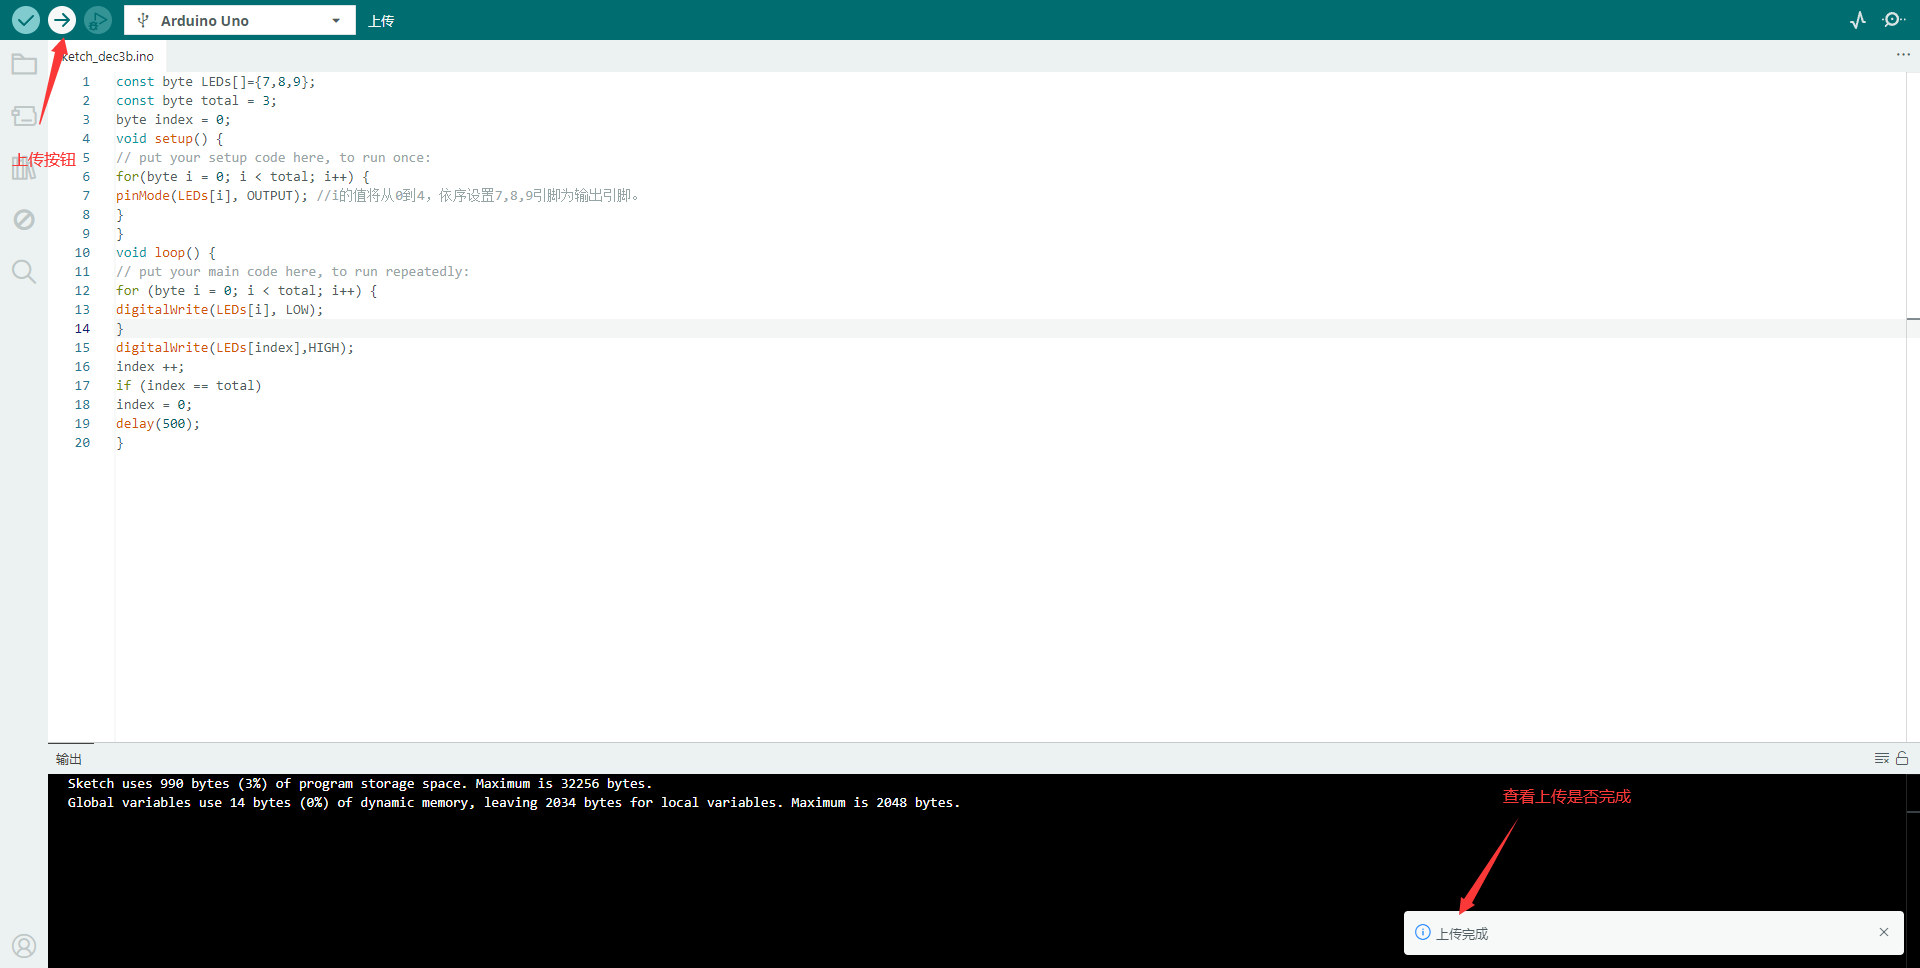Open the Debug sidebar panel icon
Image resolution: width=1920 pixels, height=968 pixels.
pyautogui.click(x=24, y=219)
